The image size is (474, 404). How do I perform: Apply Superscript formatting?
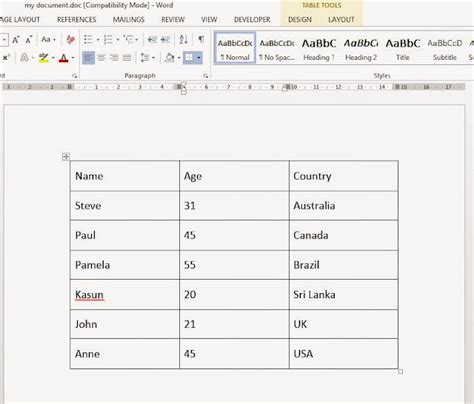pos(6,58)
